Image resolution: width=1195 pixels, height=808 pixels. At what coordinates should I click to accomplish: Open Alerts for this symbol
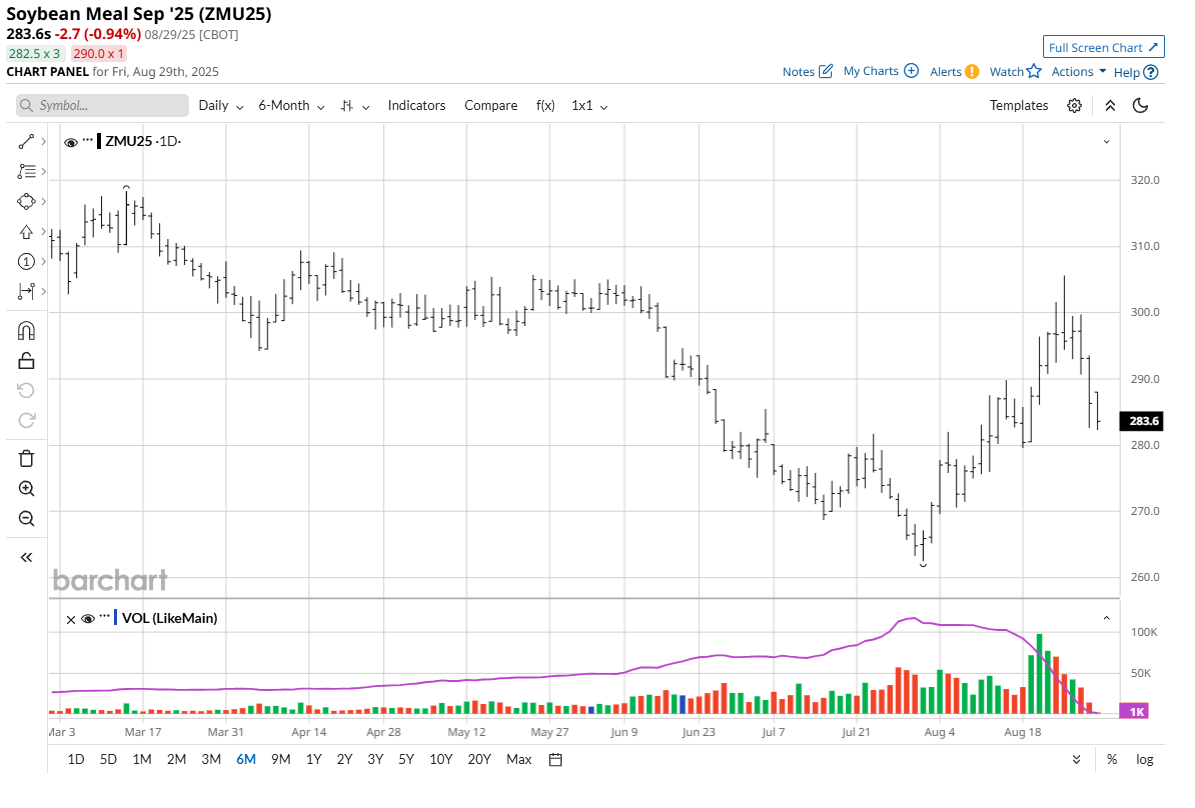(x=954, y=72)
